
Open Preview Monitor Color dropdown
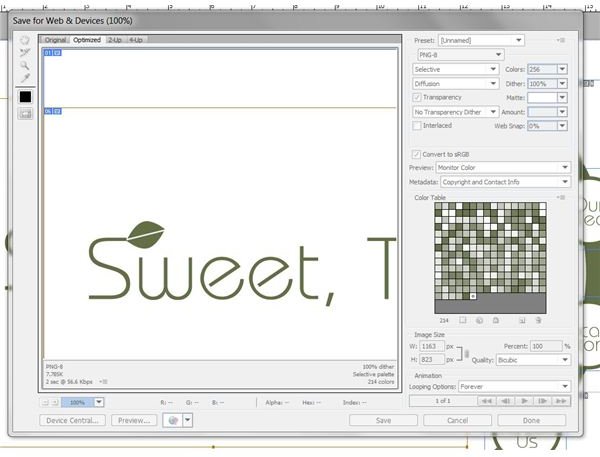click(503, 167)
